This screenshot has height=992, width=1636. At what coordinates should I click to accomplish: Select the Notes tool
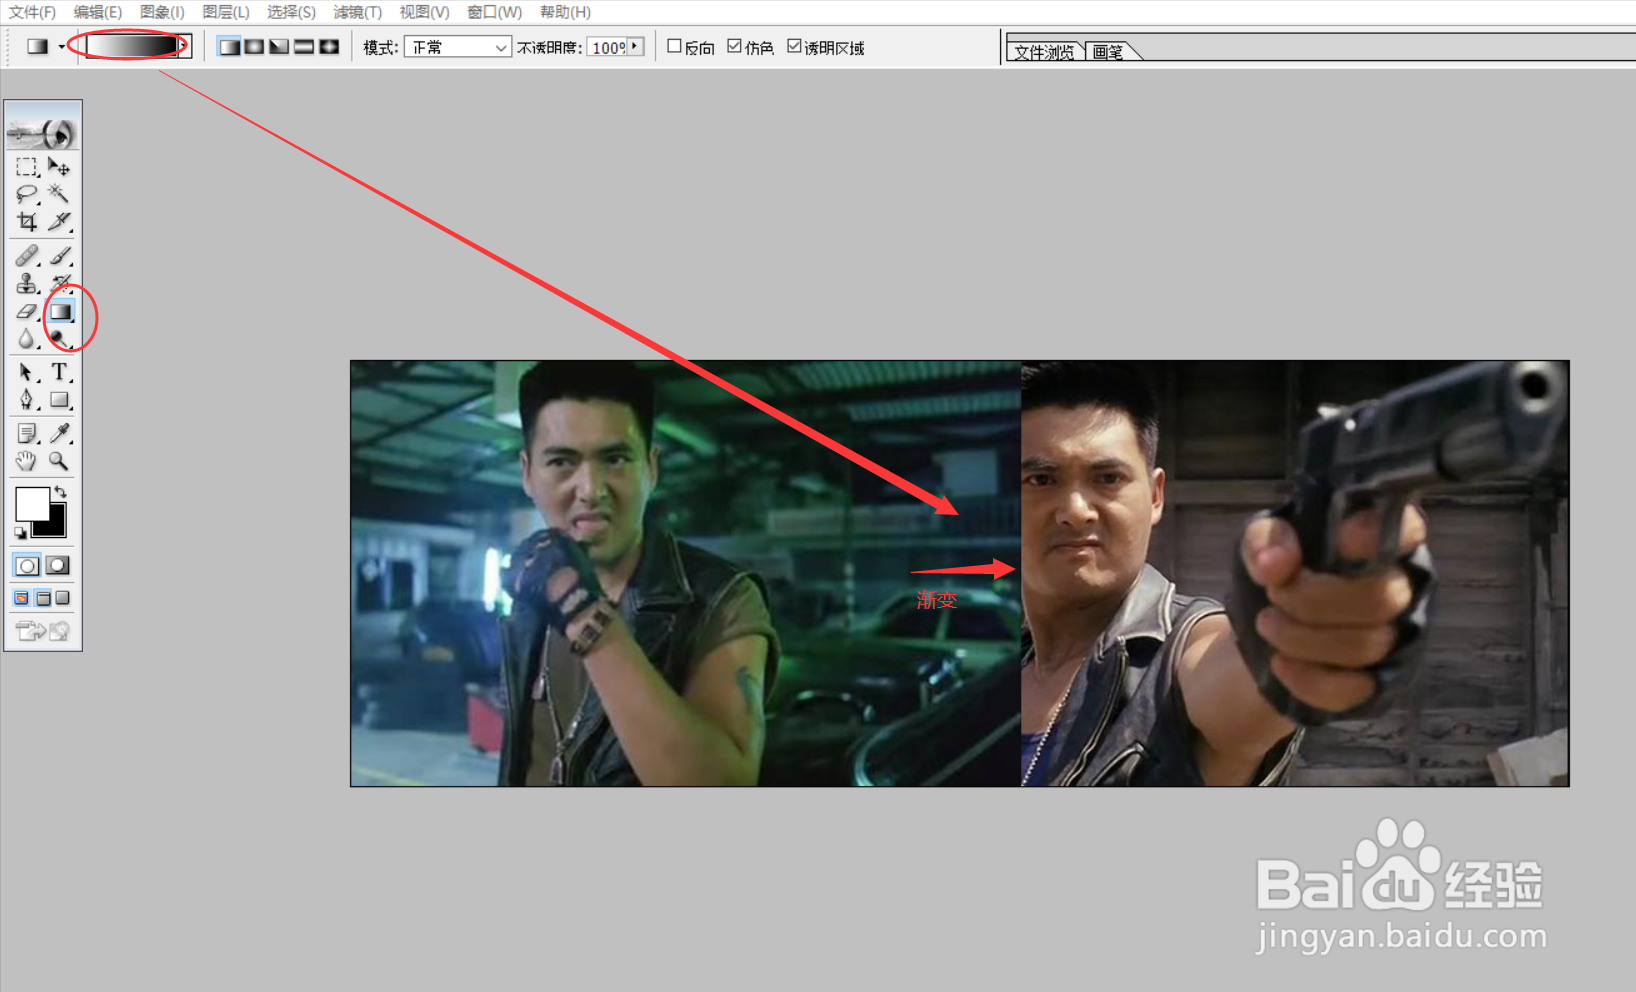[x=27, y=433]
